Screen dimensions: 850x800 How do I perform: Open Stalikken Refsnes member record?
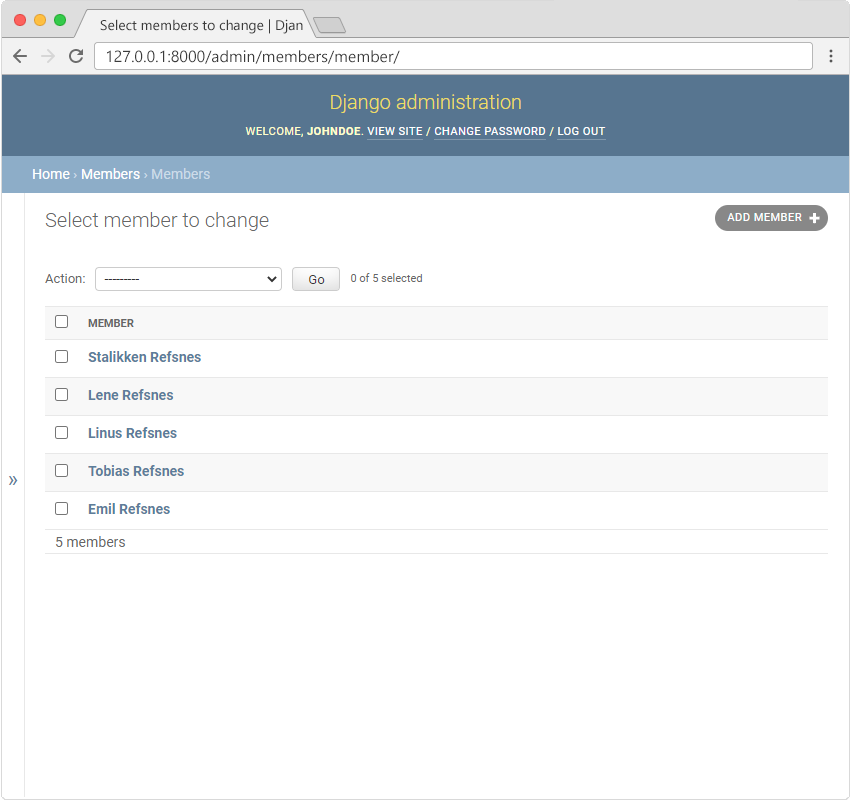pos(144,356)
